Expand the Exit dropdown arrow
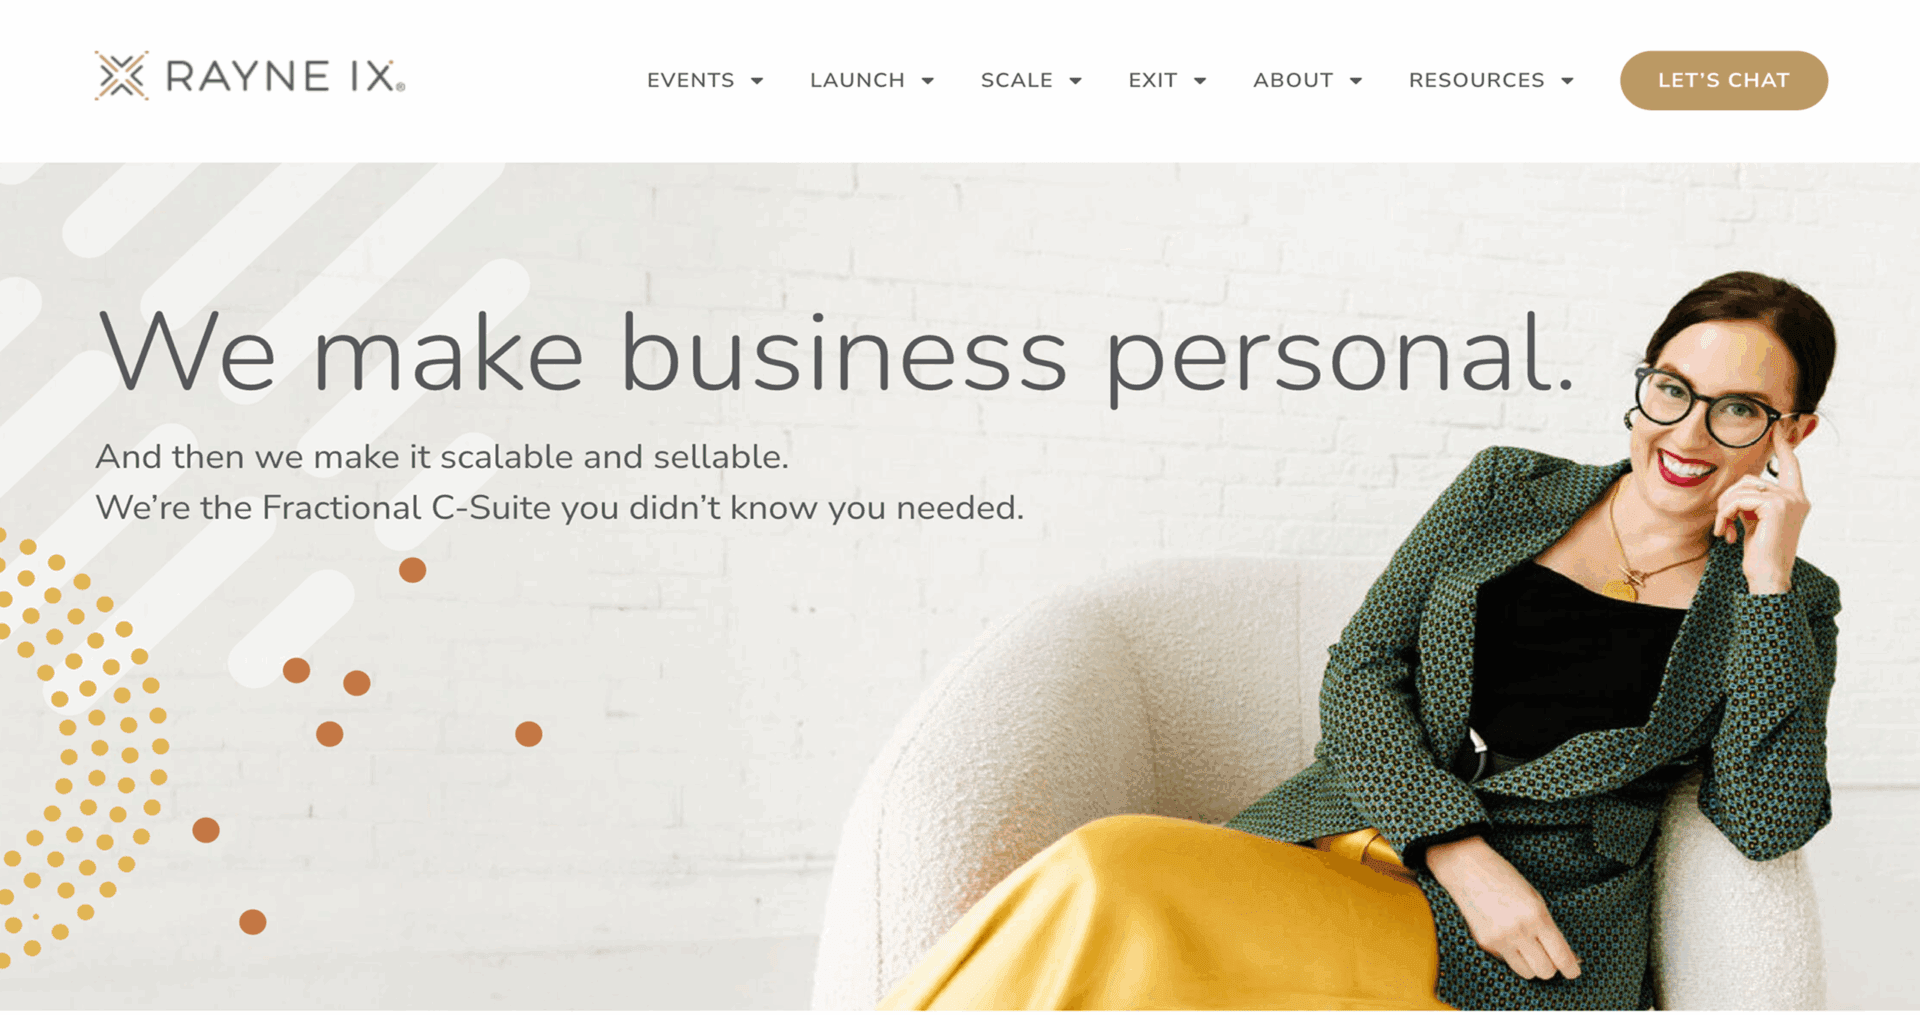The width and height of the screenshot is (1920, 1015). click(1200, 81)
